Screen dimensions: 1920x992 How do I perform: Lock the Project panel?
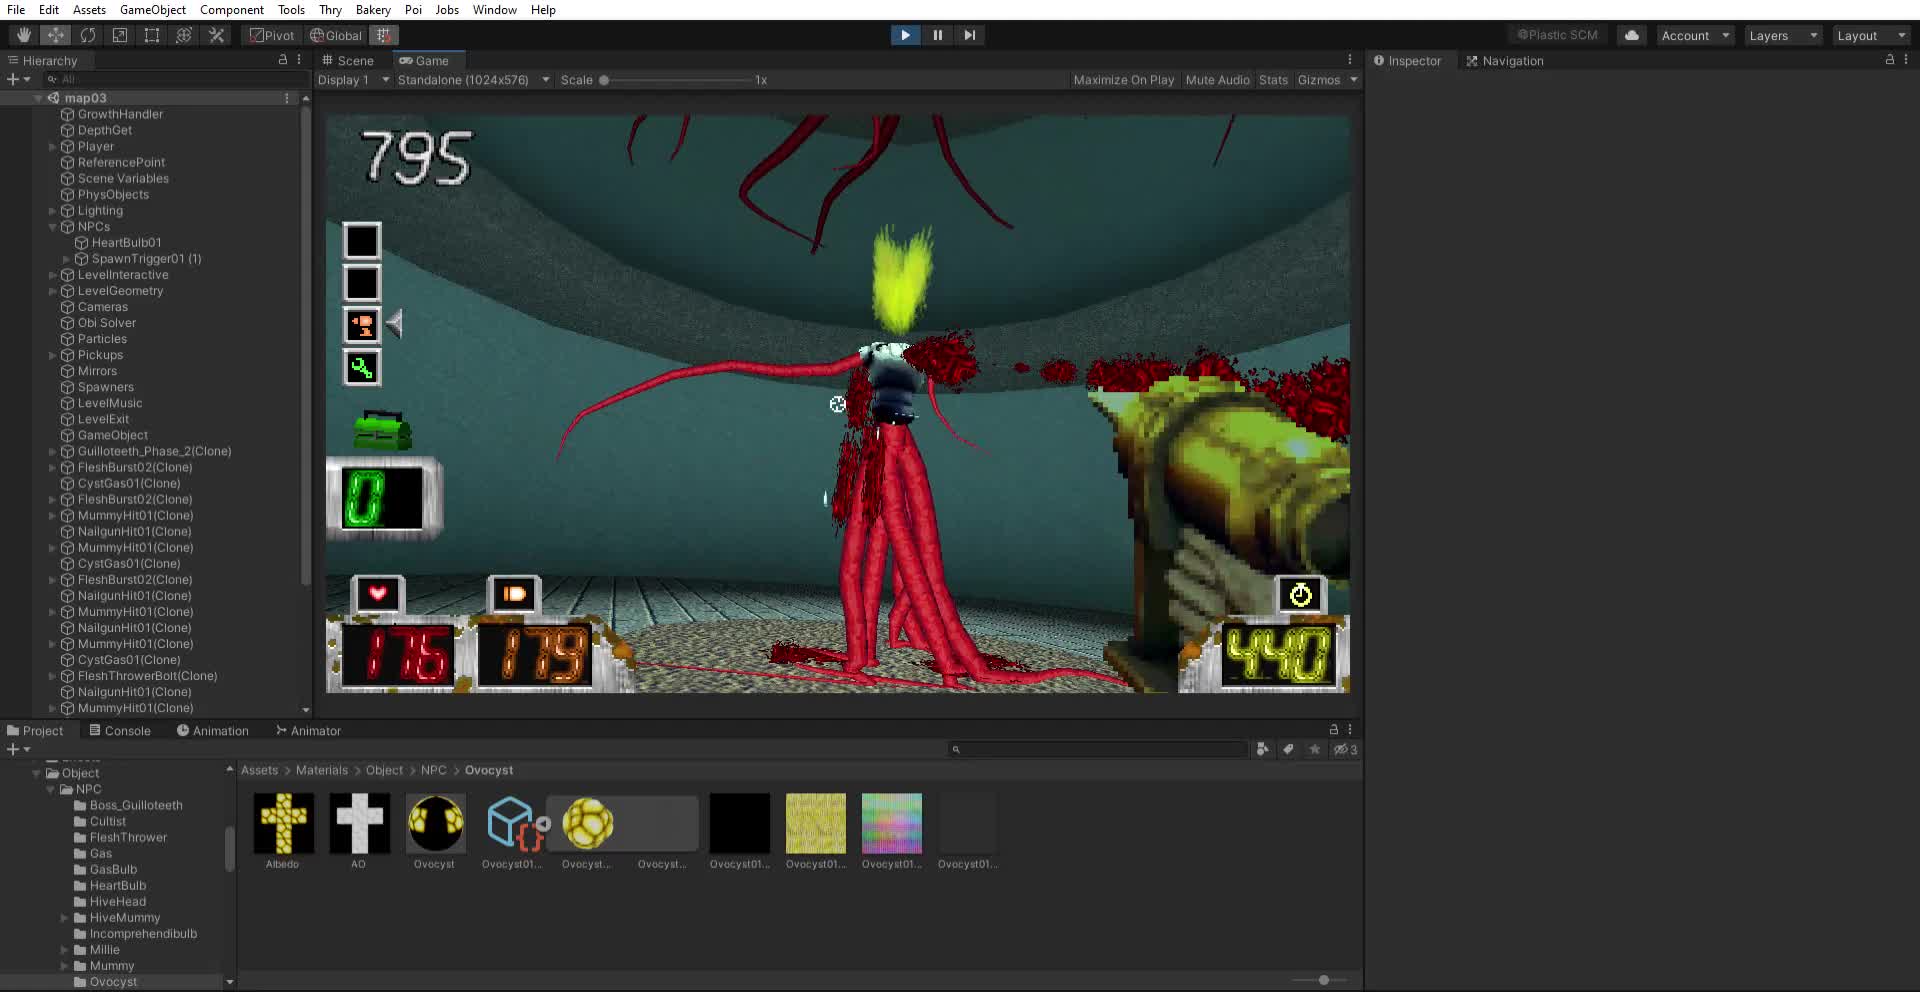(1333, 730)
